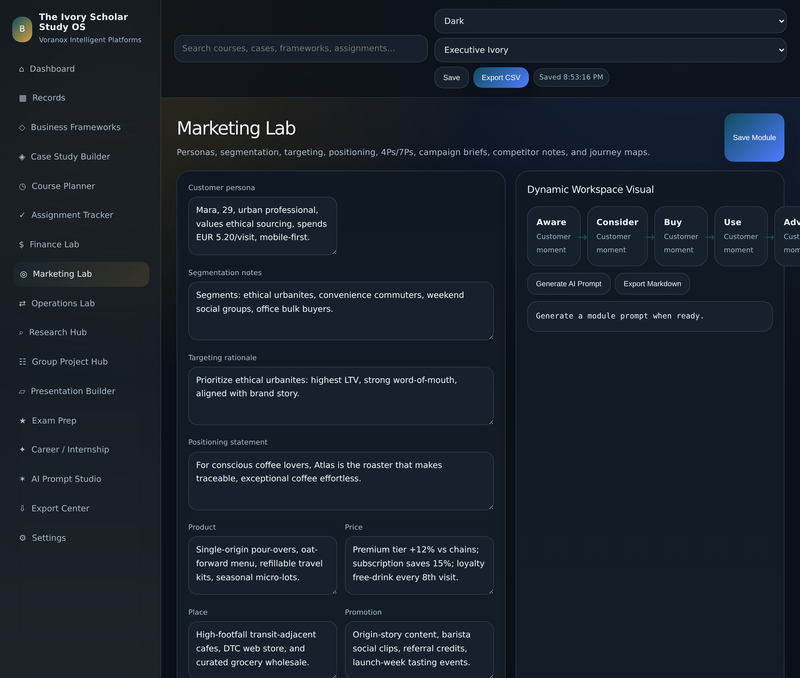The image size is (800, 678).
Task: Click the AI Prompt Studio icon
Action: pos(22,480)
